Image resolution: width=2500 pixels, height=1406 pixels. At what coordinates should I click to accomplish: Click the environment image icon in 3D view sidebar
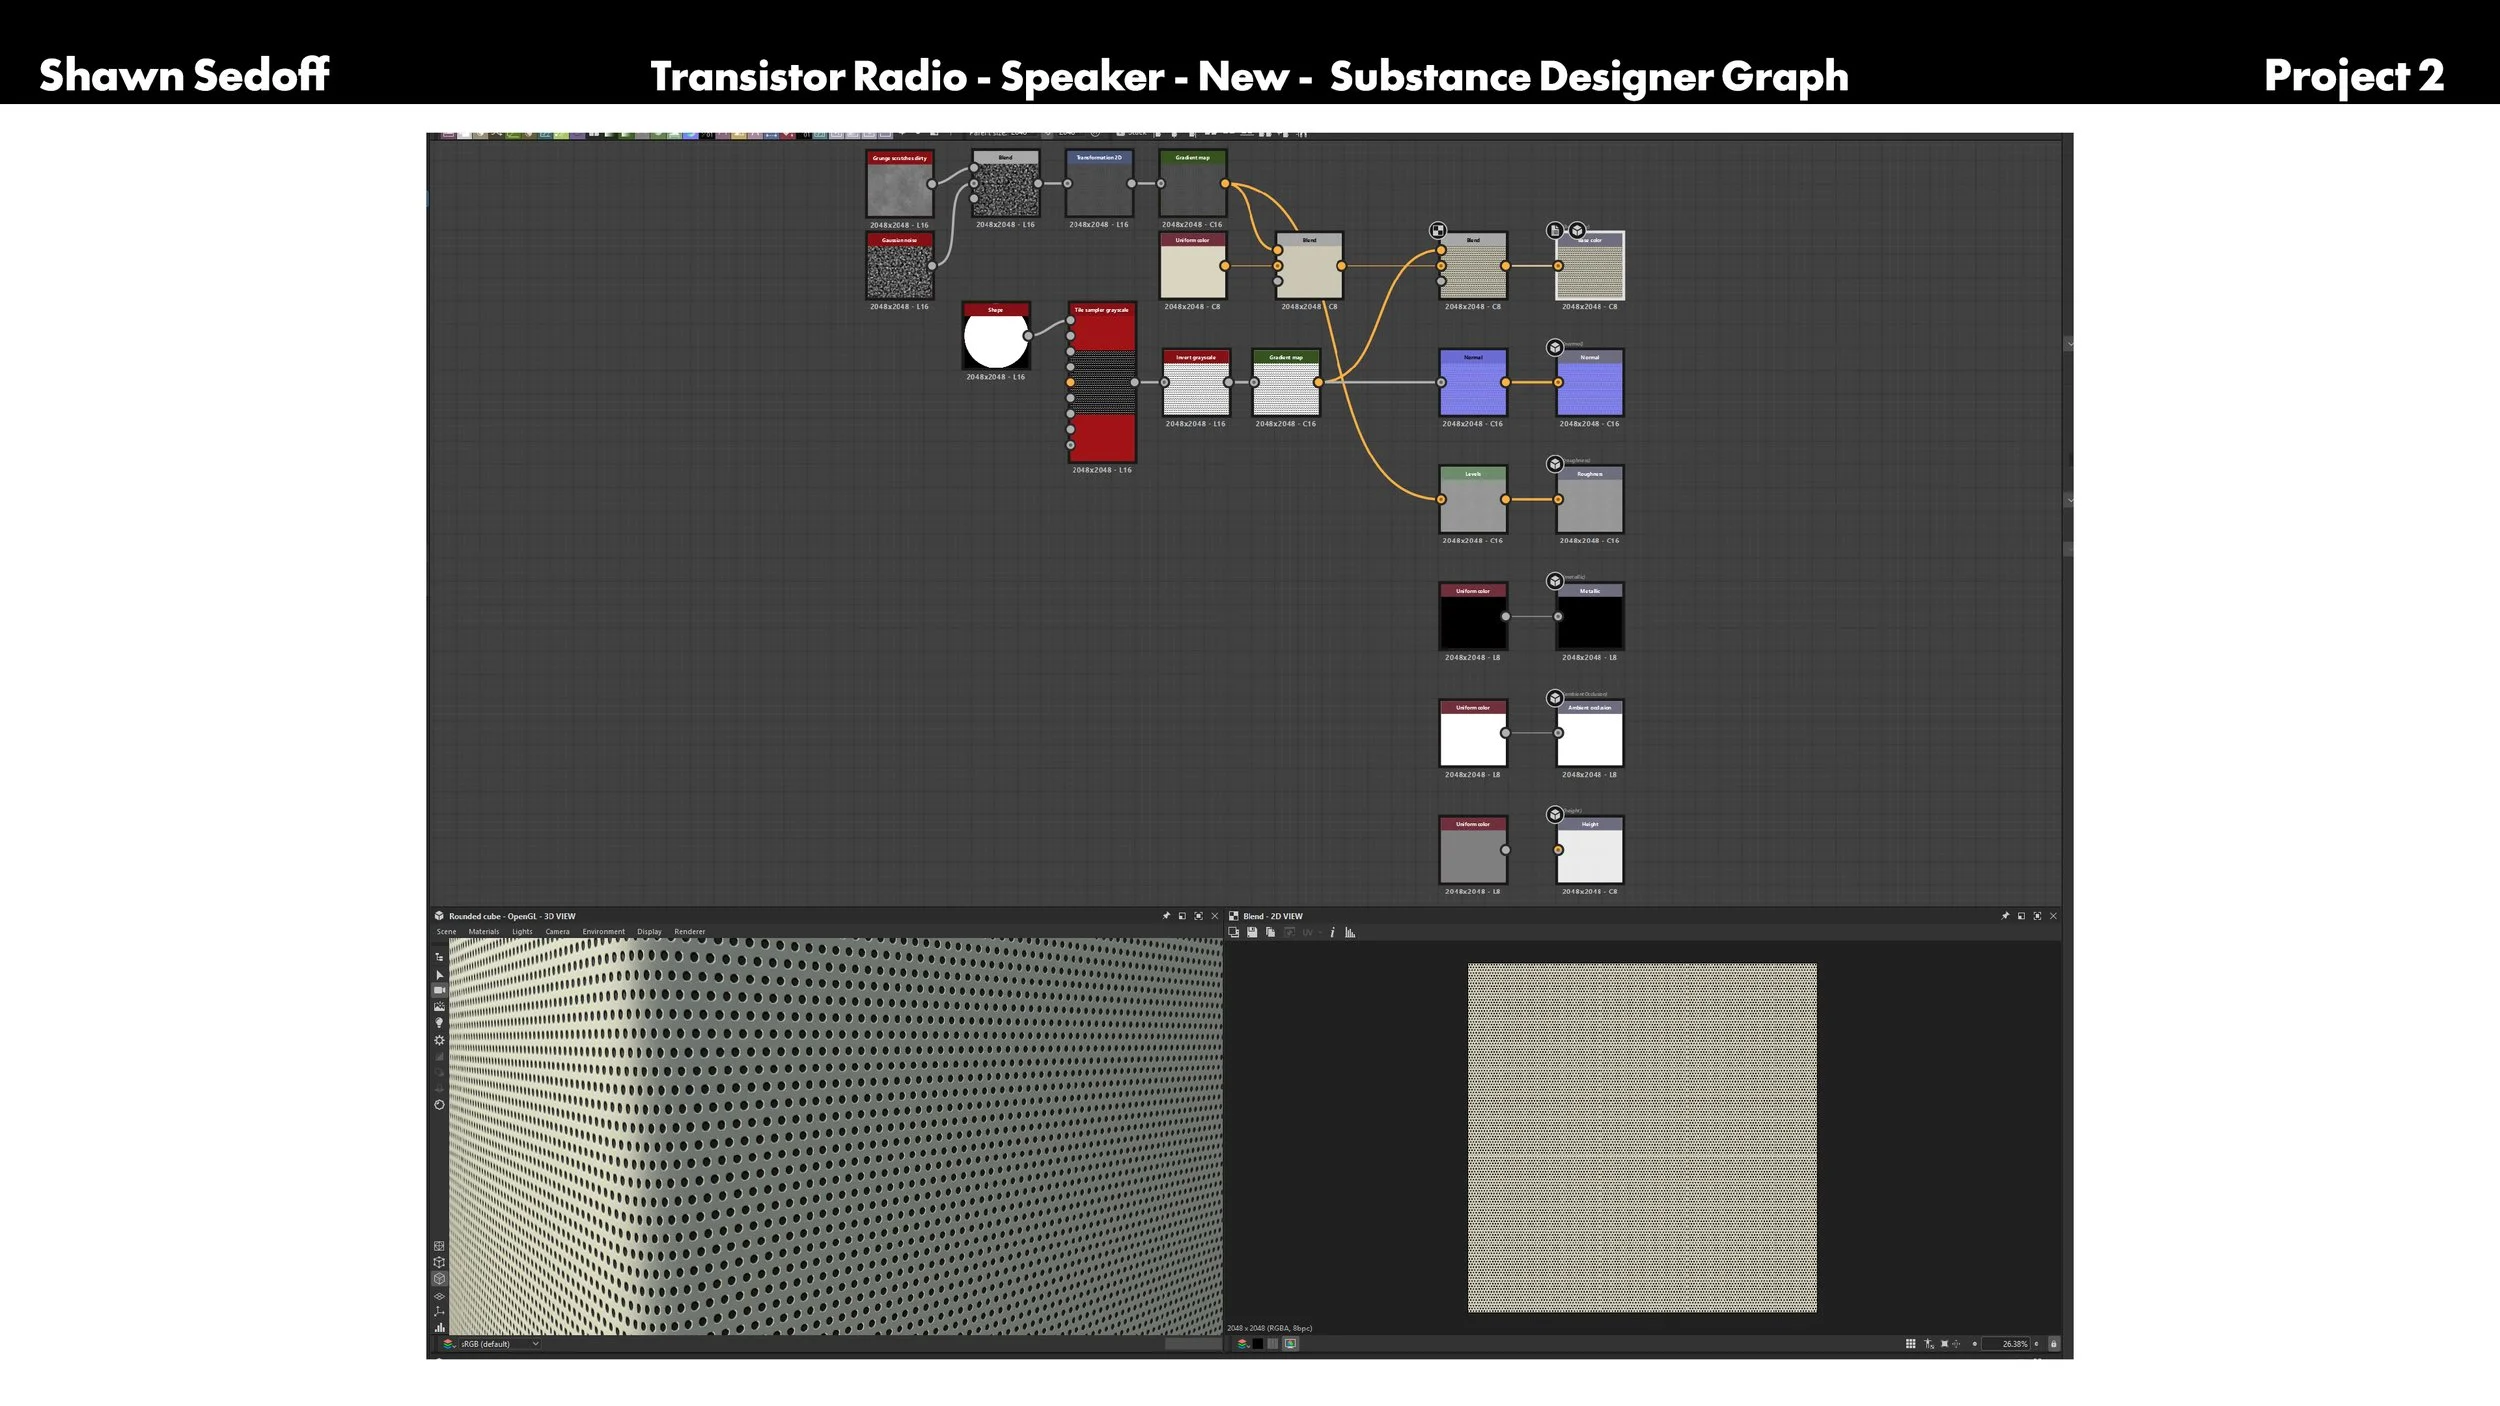click(439, 1006)
